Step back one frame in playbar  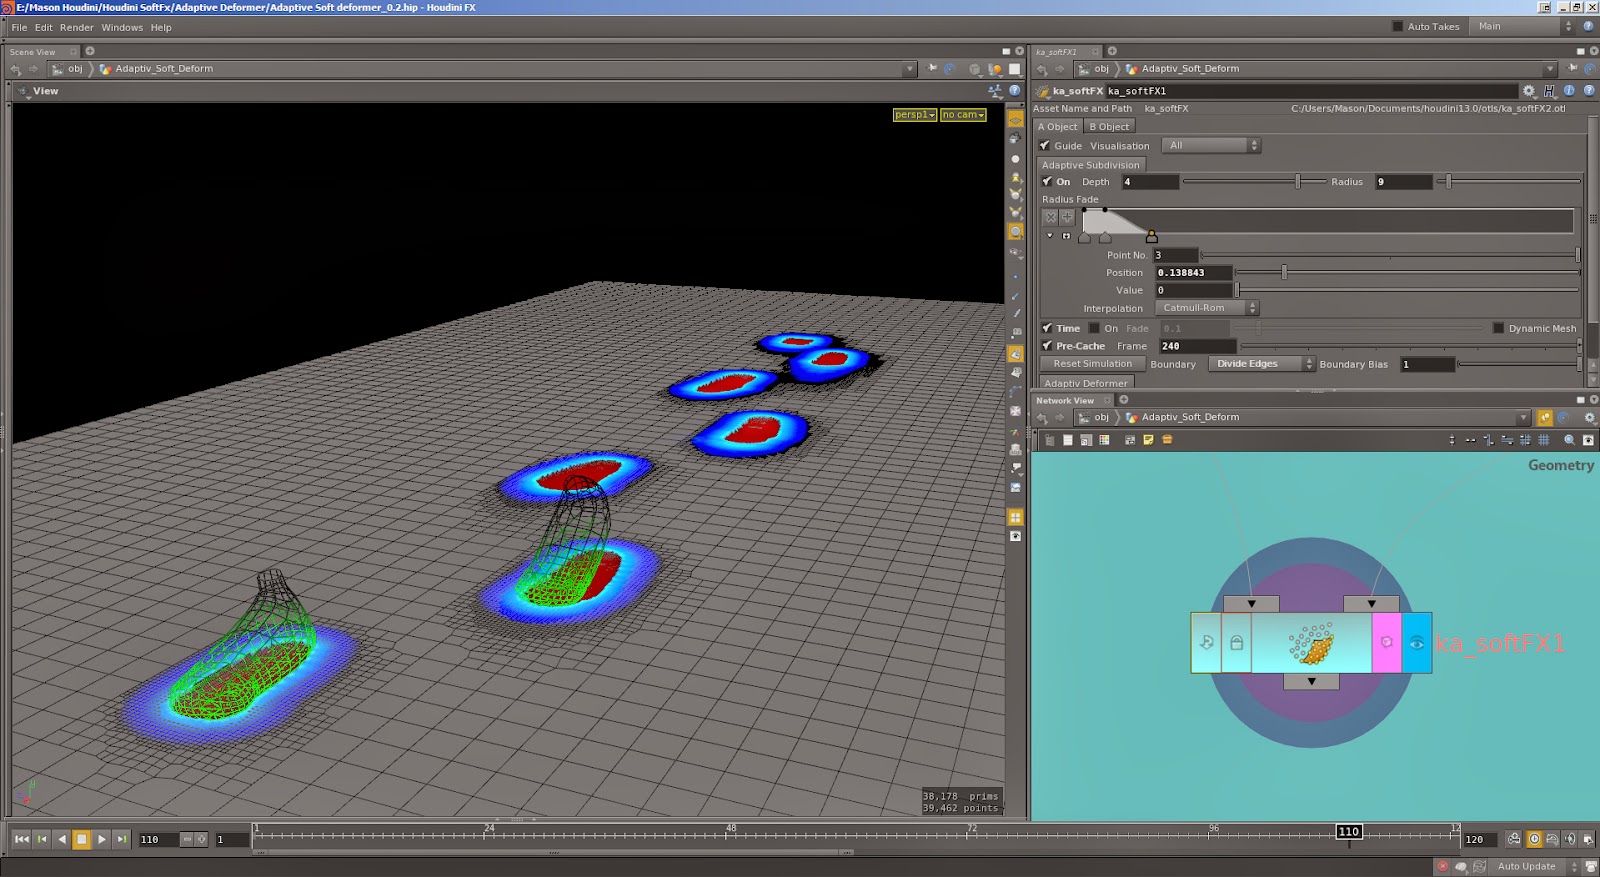click(42, 839)
